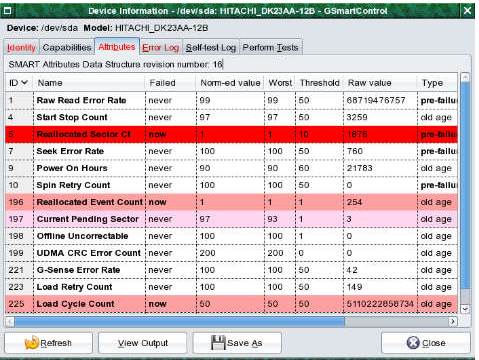Screen dimensions: 479x360
Task: Click raw value 1876 in red row
Action: [x=357, y=134]
